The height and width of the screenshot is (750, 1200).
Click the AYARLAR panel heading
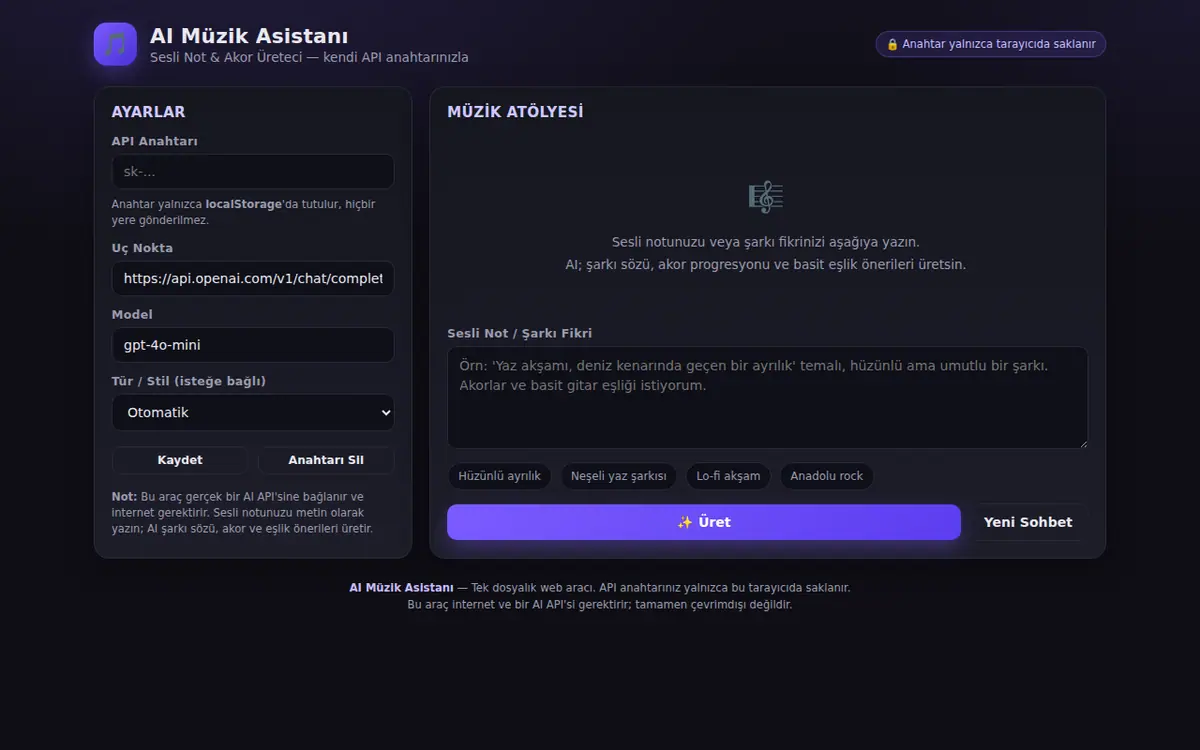(148, 112)
